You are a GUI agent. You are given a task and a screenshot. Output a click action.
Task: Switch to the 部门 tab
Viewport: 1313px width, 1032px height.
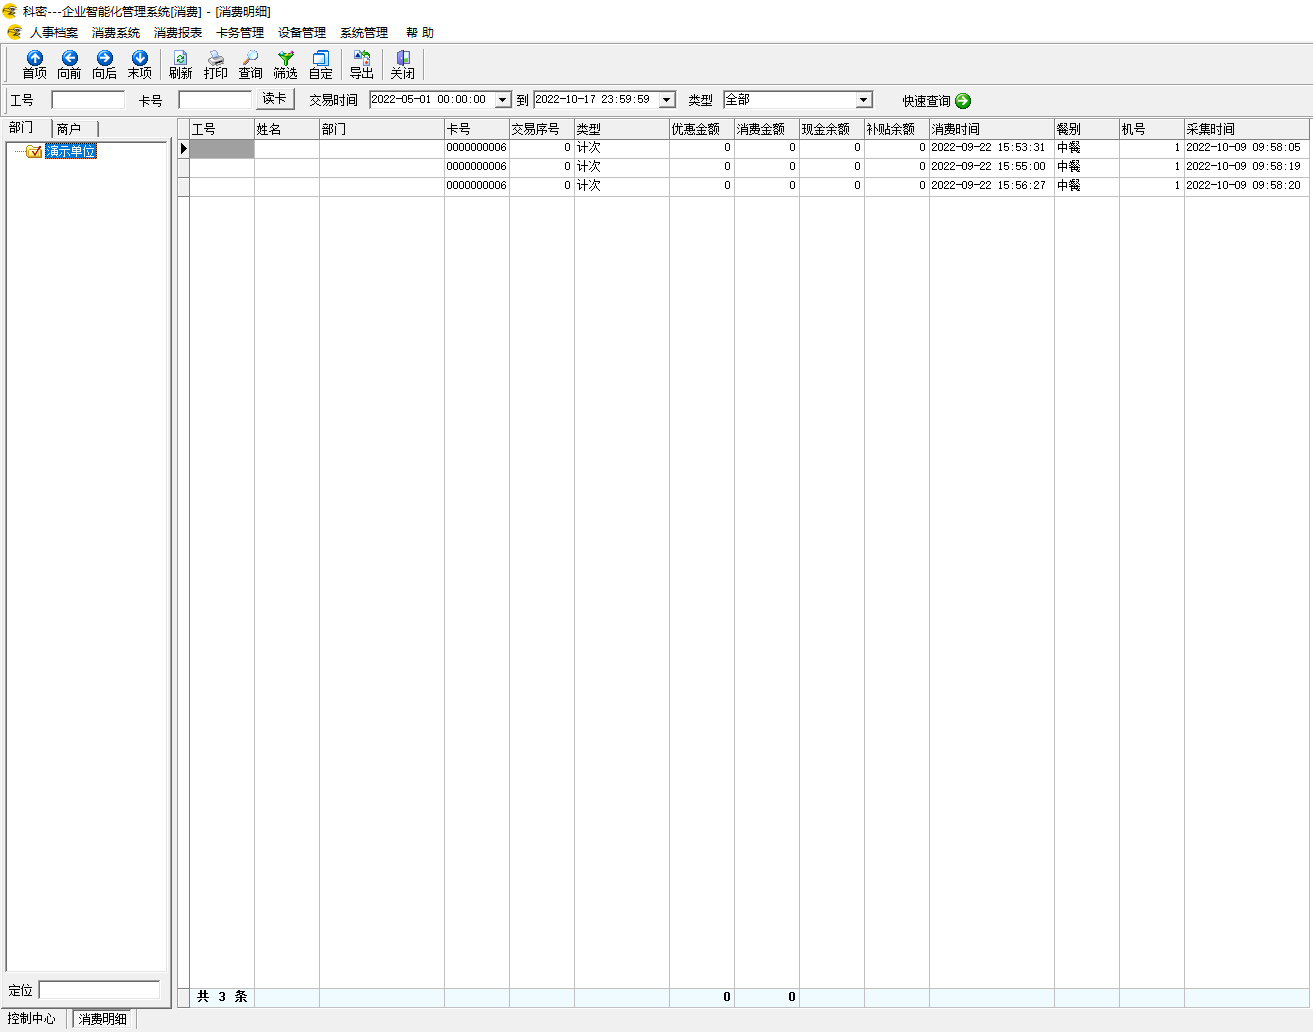(x=27, y=128)
